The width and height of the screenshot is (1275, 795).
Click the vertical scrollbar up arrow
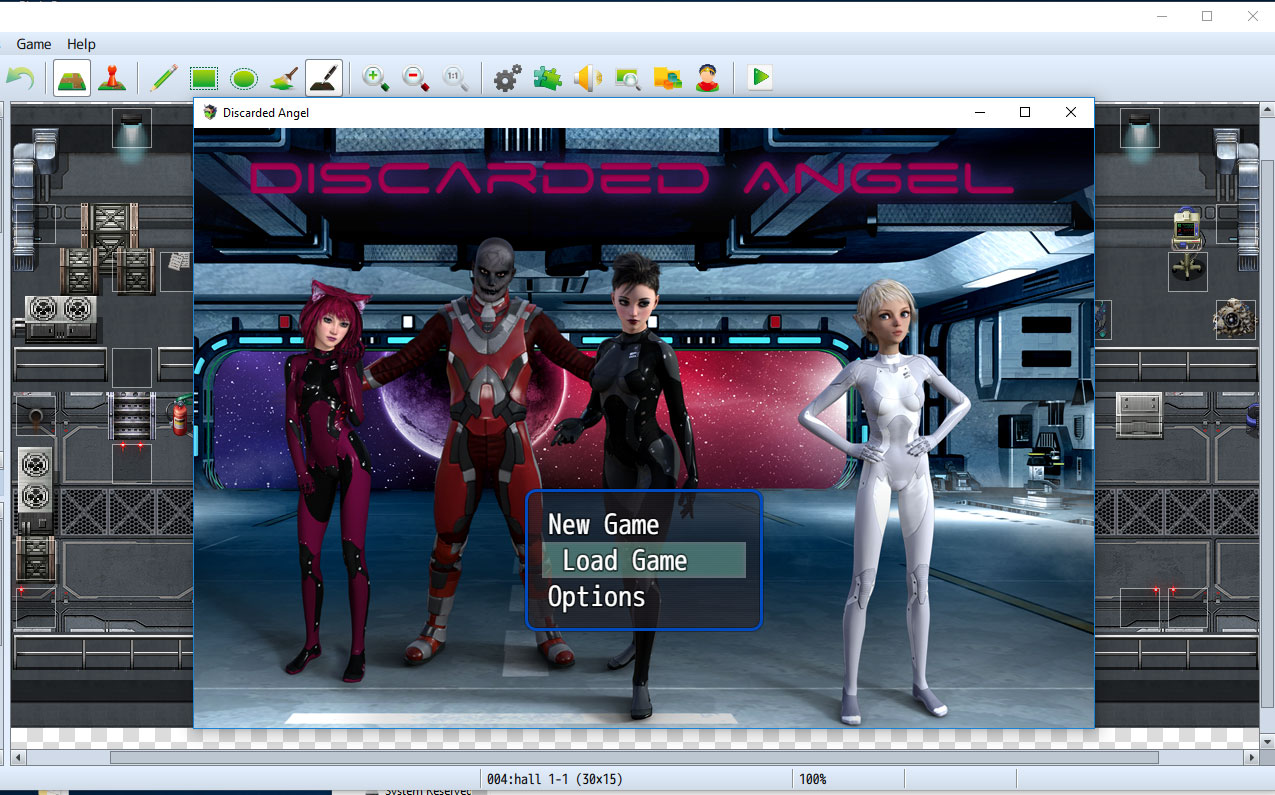click(1267, 109)
